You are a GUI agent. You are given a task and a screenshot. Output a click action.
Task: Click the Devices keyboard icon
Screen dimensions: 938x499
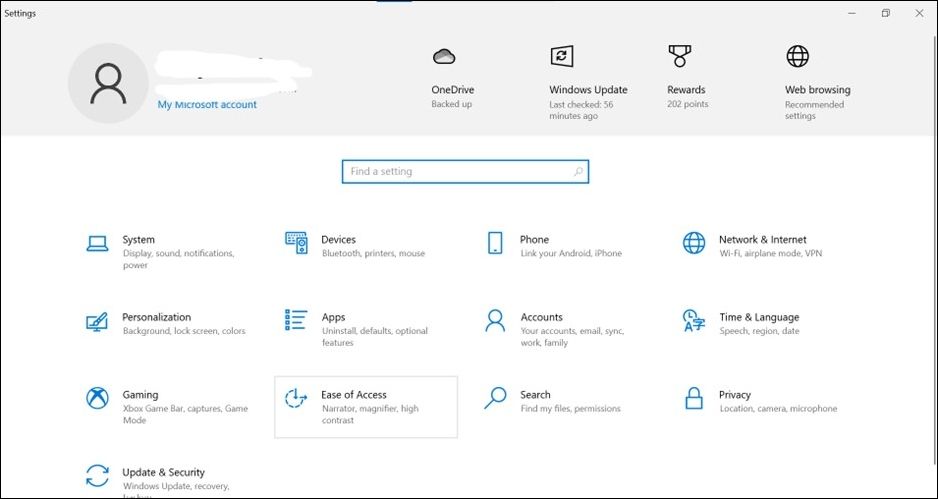[x=296, y=243]
